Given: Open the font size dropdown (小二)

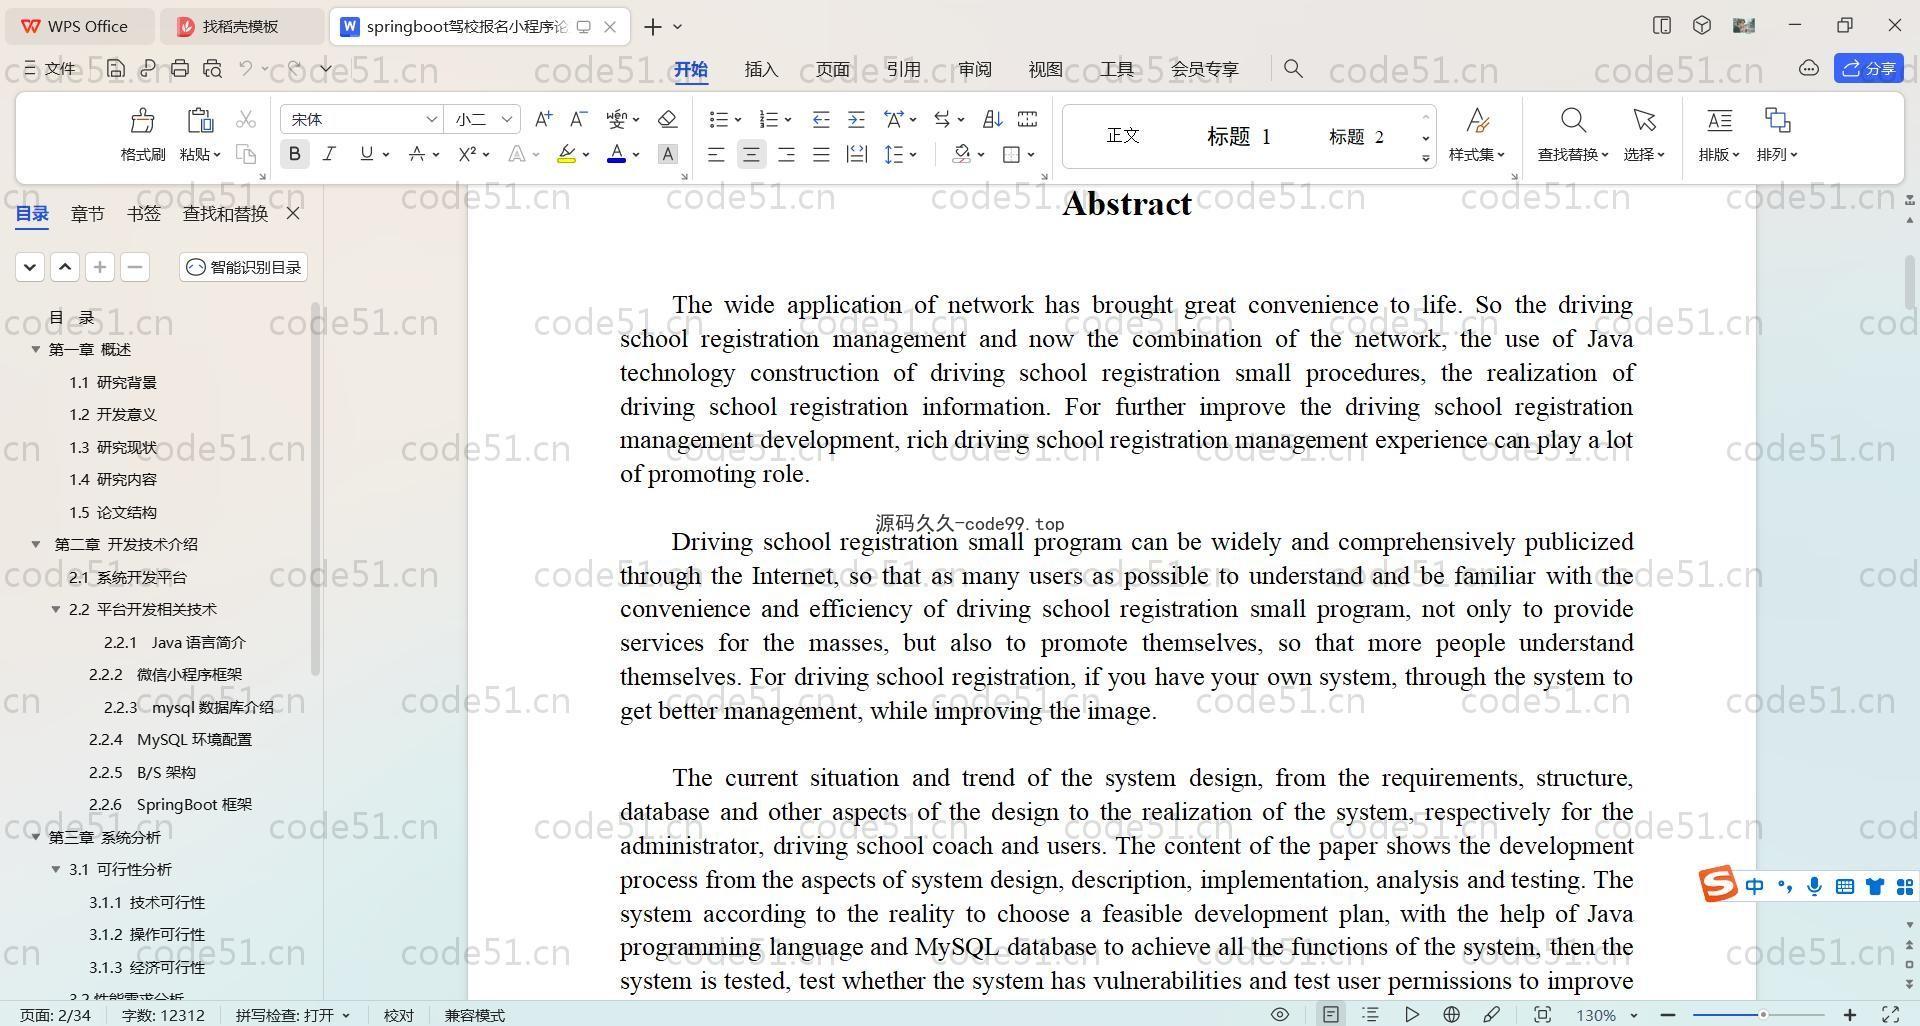Looking at the screenshot, I should (x=507, y=119).
